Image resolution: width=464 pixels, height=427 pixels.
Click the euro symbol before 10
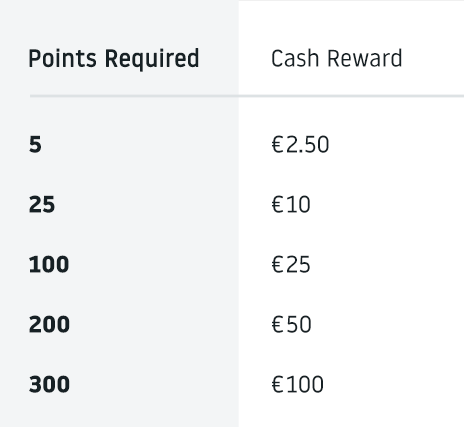(278, 205)
